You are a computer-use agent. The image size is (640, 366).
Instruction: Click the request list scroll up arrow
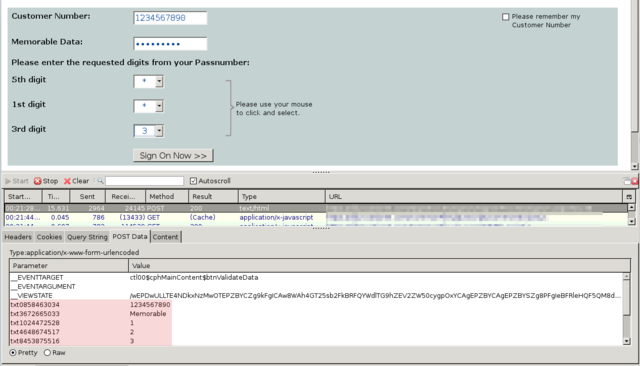click(631, 208)
